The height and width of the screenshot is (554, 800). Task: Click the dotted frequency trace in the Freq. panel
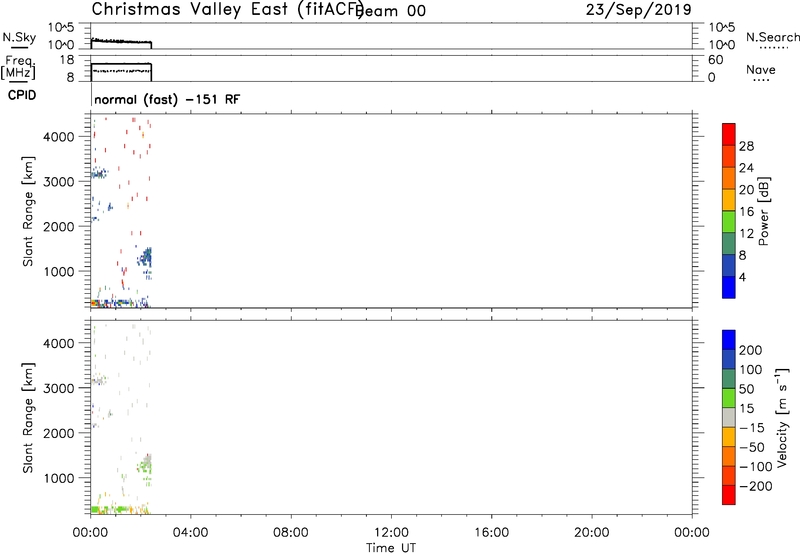(x=122, y=71)
